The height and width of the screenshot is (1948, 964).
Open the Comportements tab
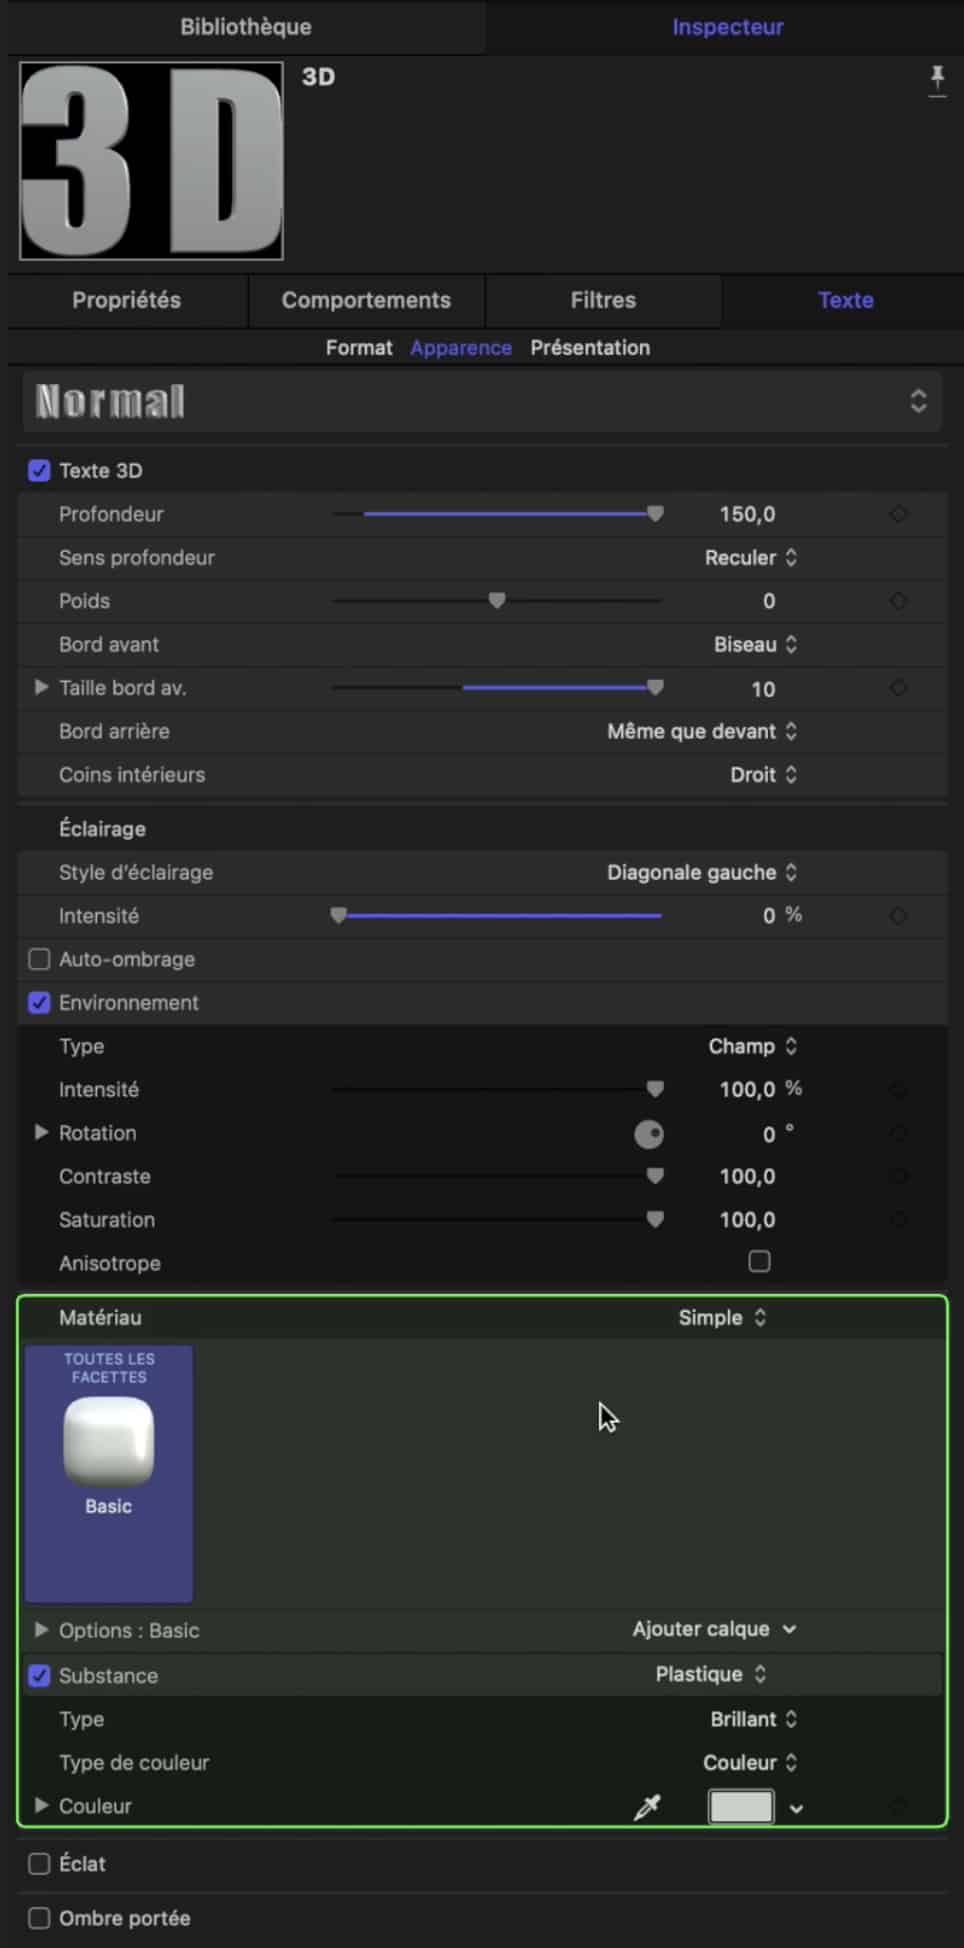tap(366, 300)
